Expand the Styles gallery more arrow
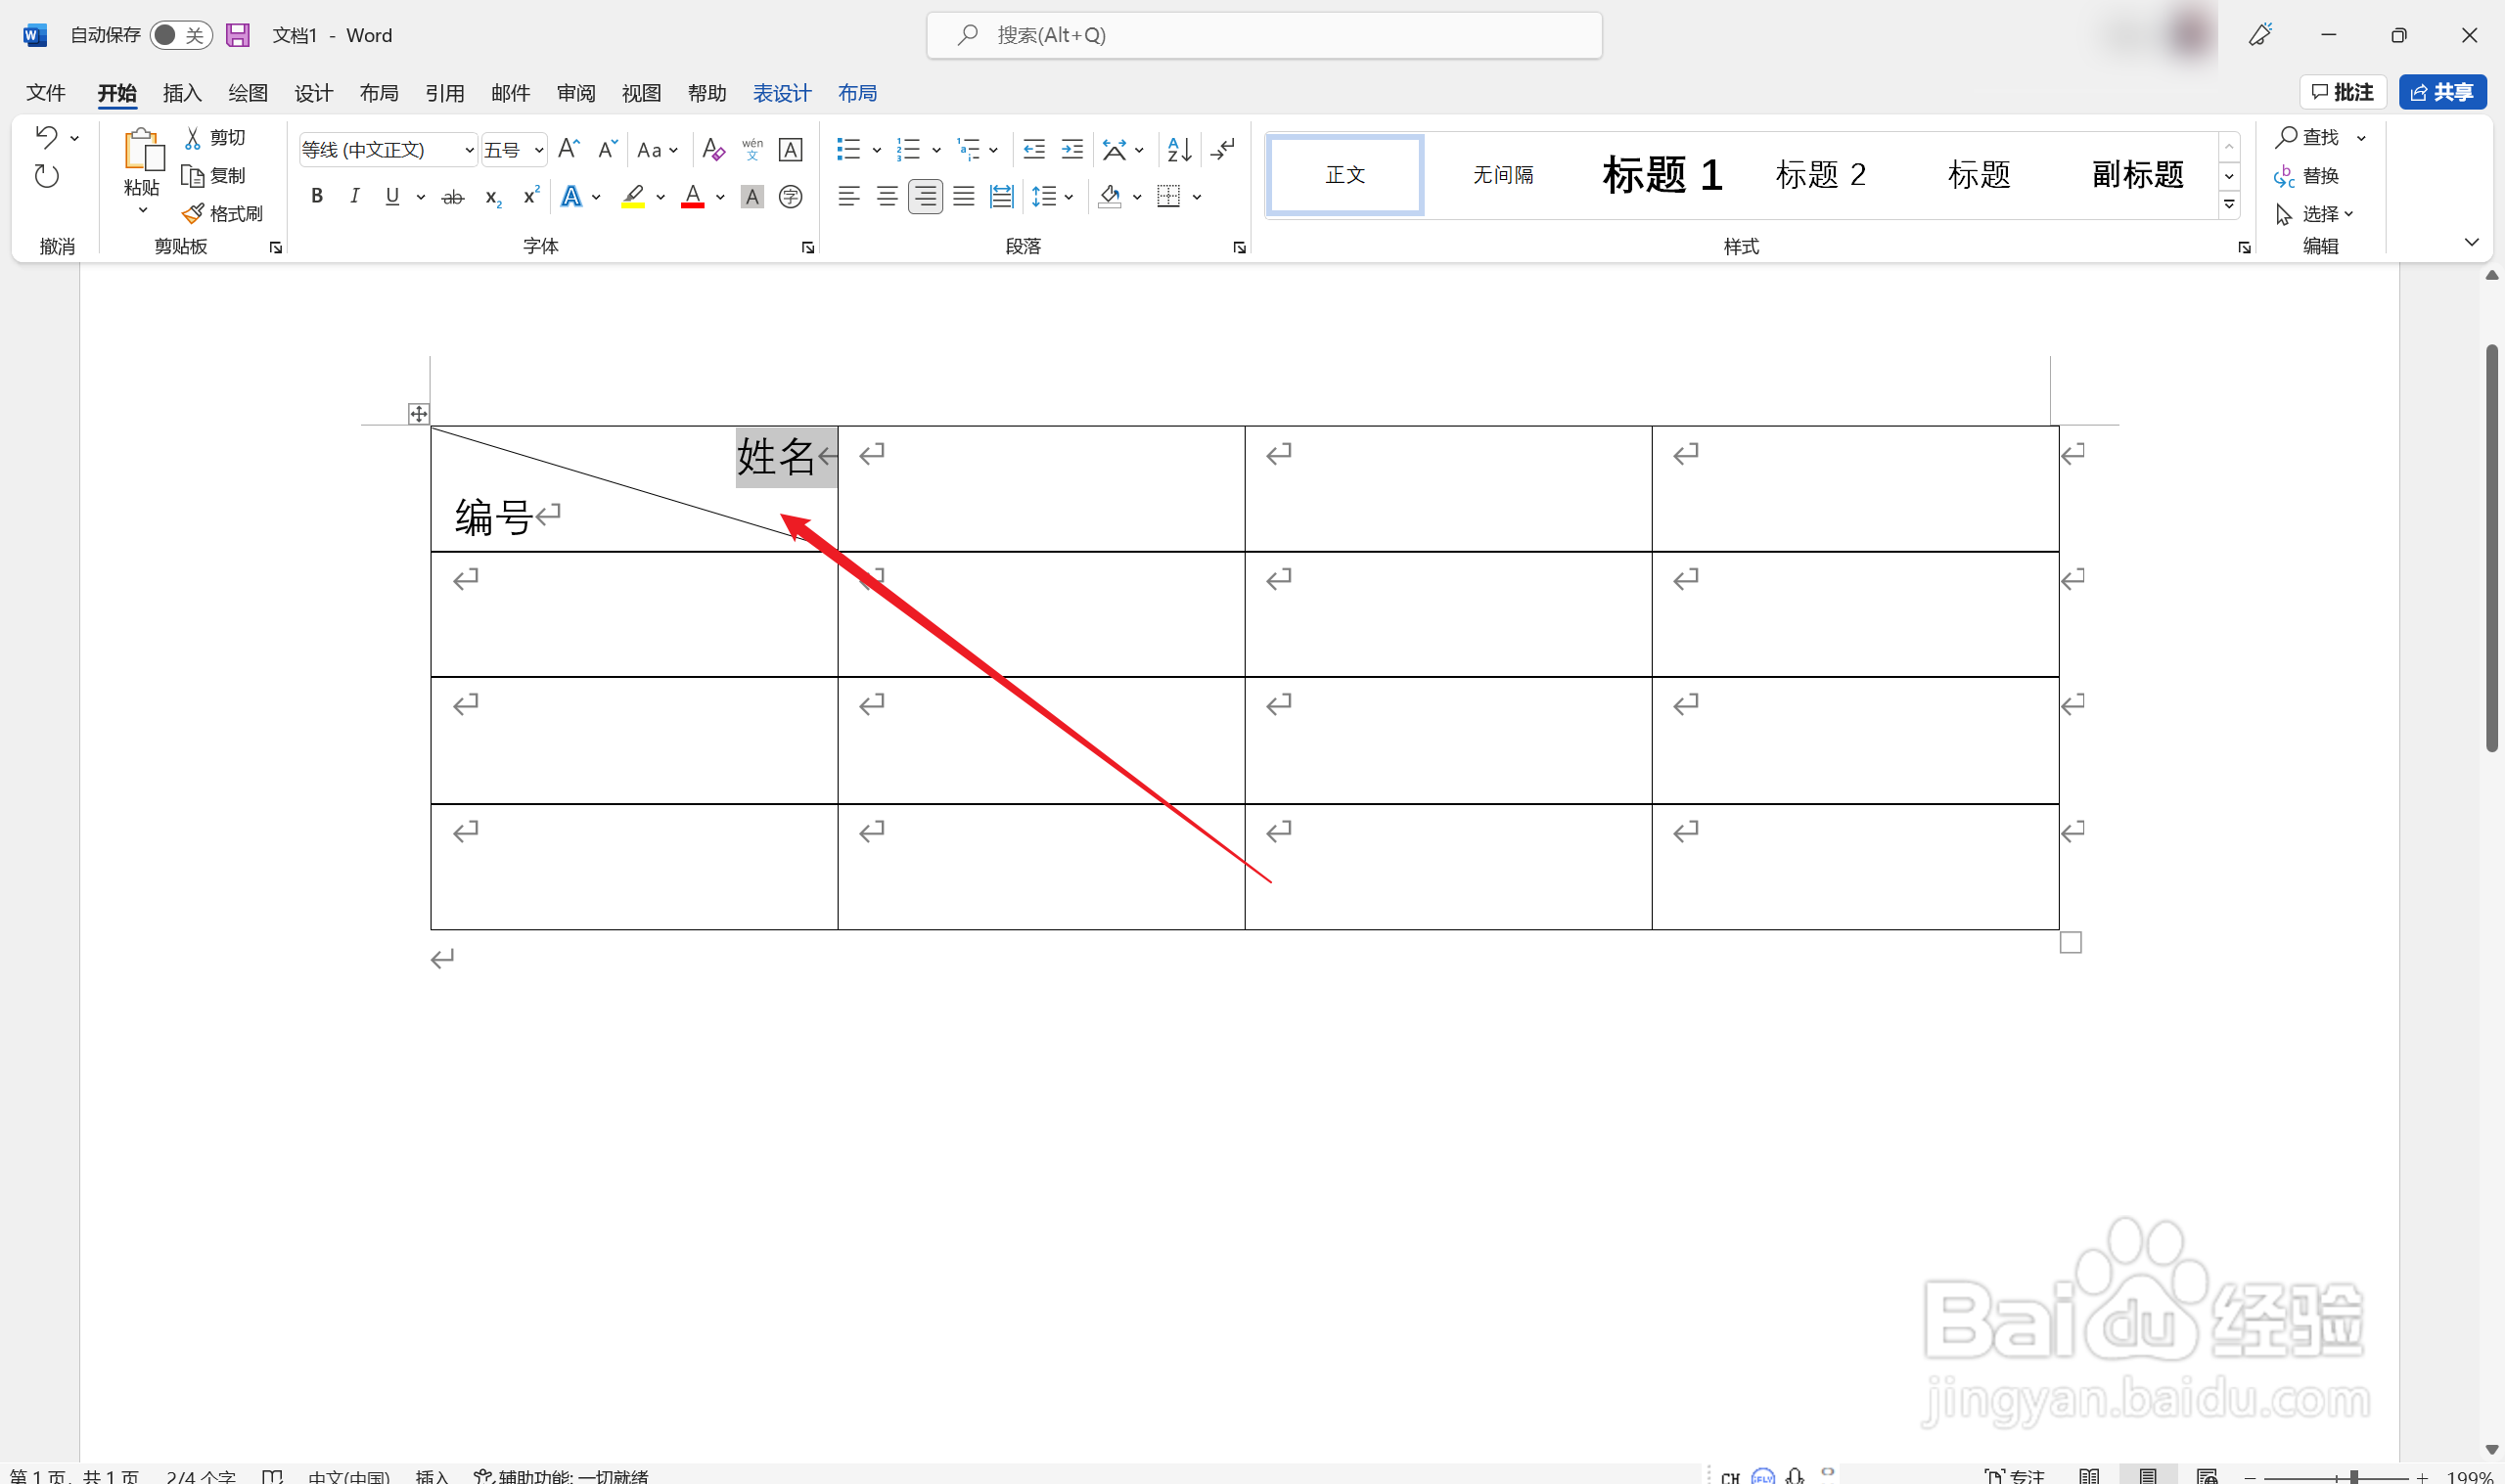This screenshot has width=2505, height=1484. coord(2229,205)
